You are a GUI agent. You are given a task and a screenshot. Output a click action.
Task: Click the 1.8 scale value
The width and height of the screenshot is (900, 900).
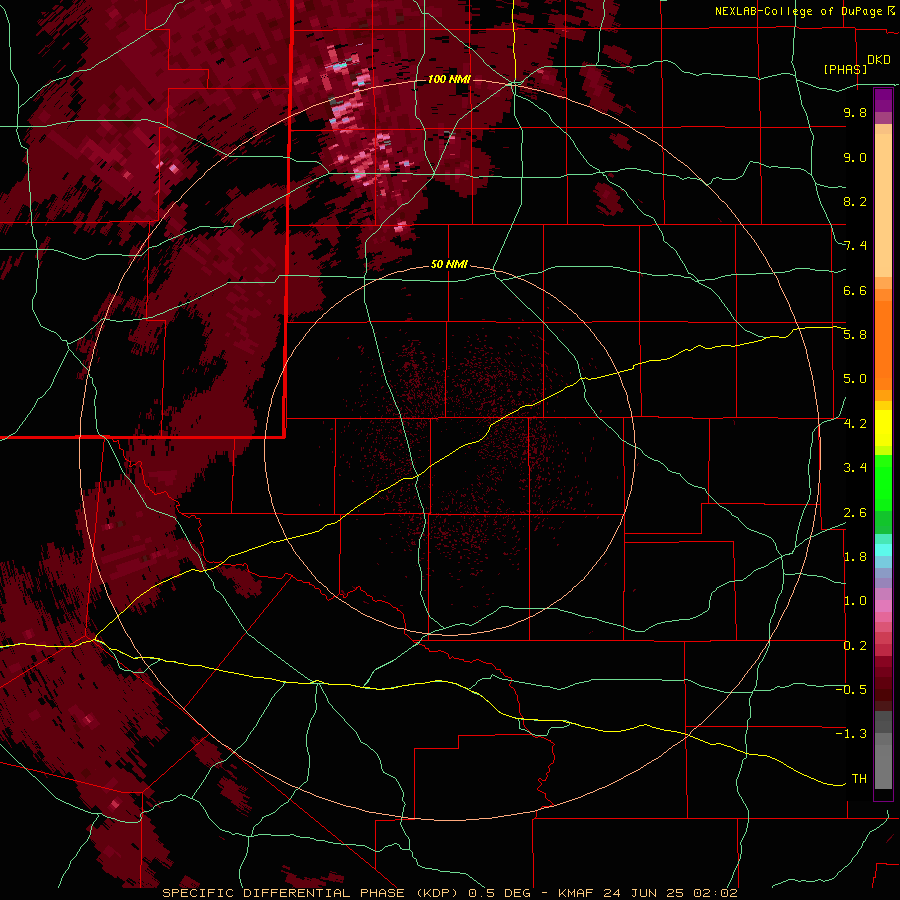point(855,557)
